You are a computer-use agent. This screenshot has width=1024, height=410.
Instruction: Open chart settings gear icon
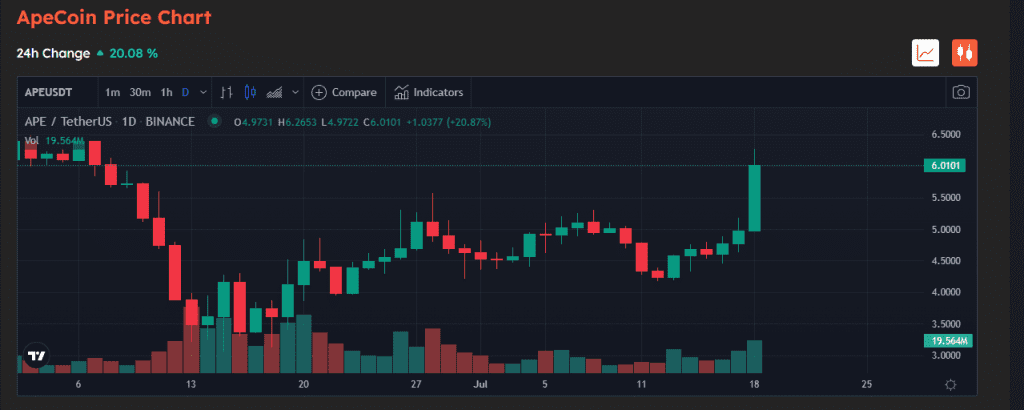point(951,385)
